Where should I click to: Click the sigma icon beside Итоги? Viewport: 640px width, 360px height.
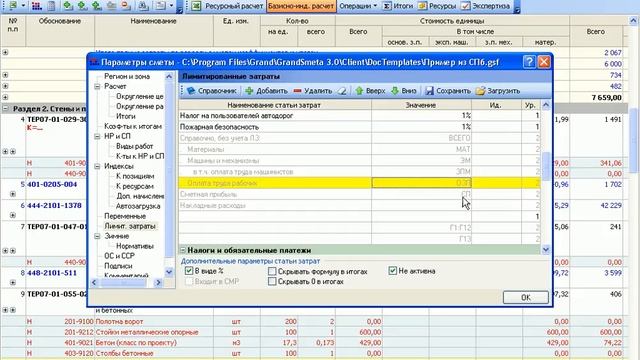pos(387,6)
